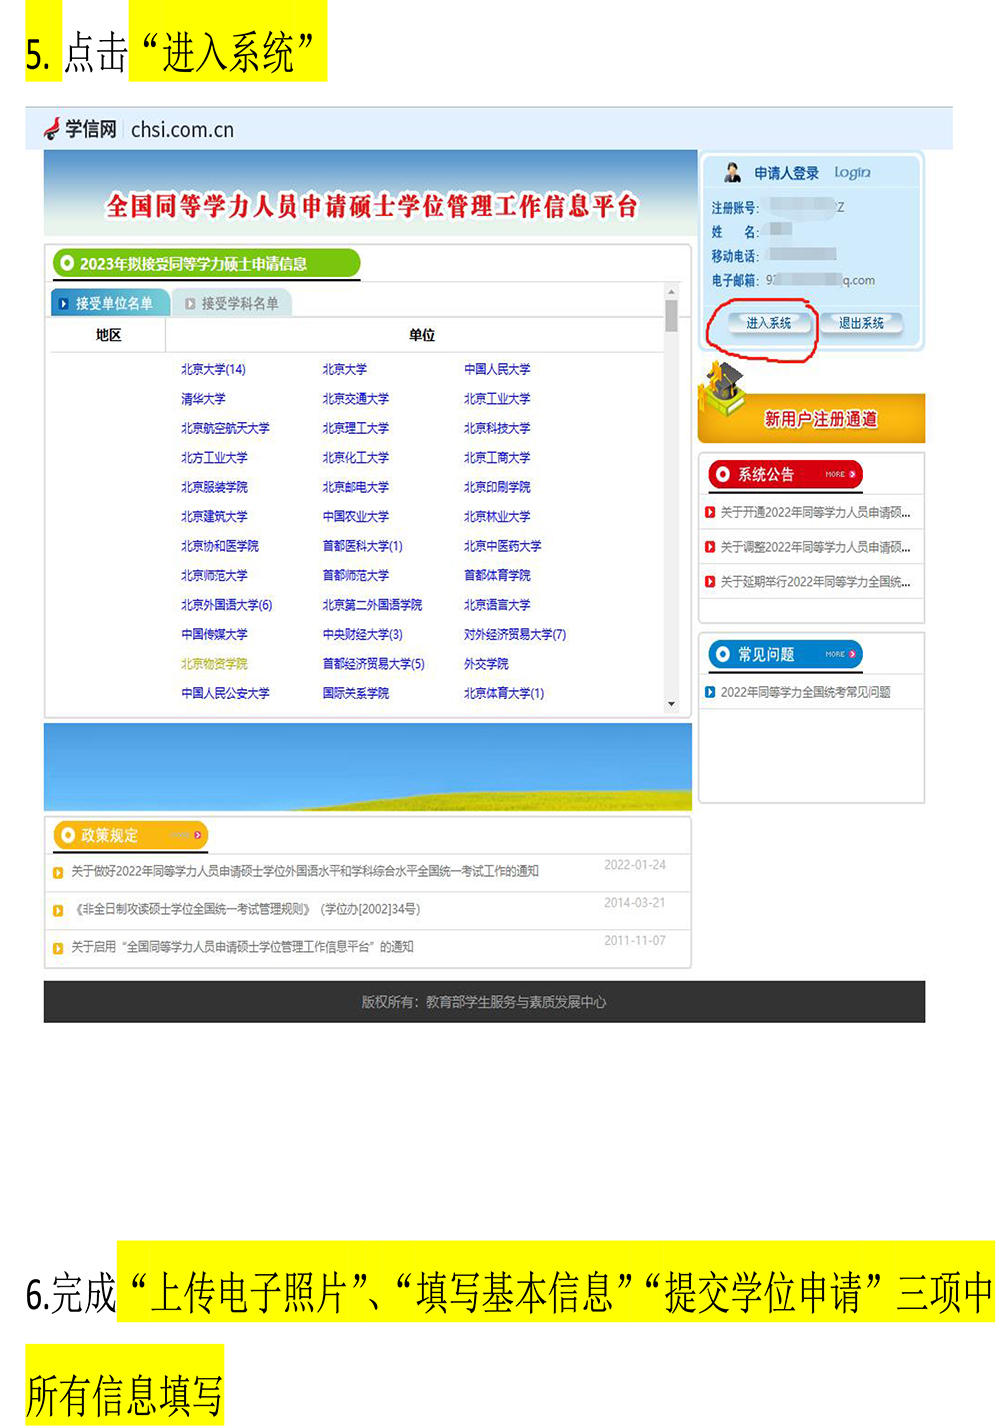The height and width of the screenshot is (1426, 1000).
Task: Click the 政策规定 more arrow icon
Action: (196, 835)
